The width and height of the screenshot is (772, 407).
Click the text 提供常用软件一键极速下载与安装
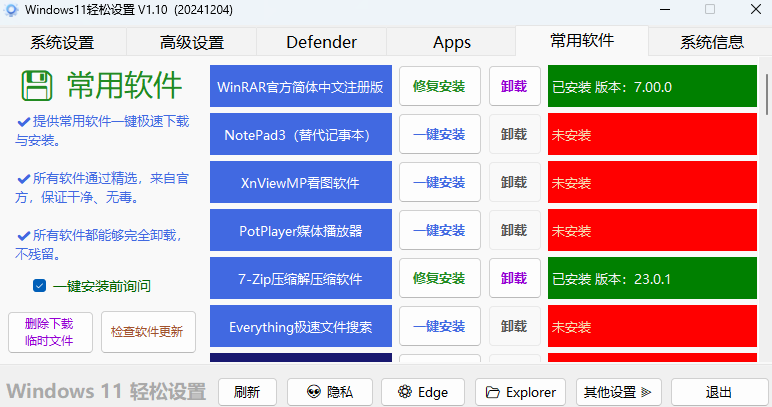102,131
